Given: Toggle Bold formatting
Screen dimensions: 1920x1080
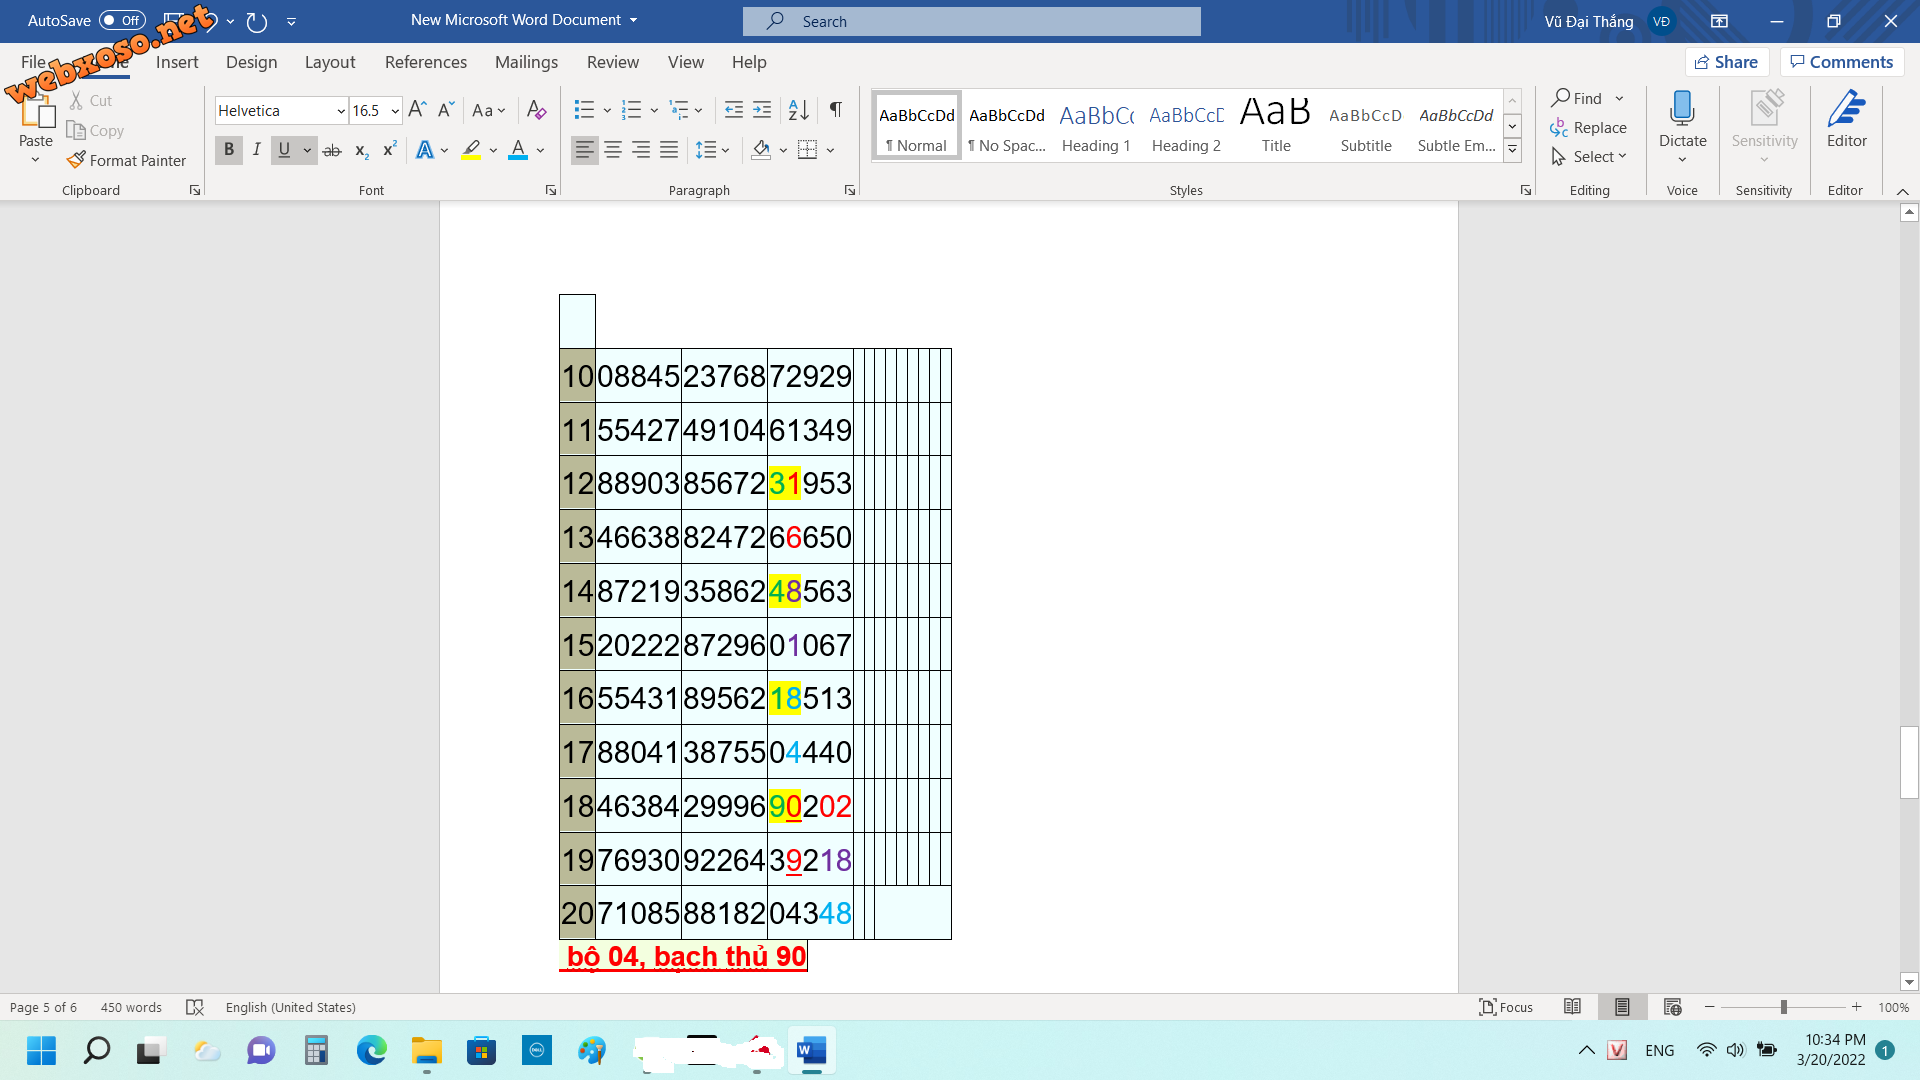Looking at the screenshot, I should (229, 150).
